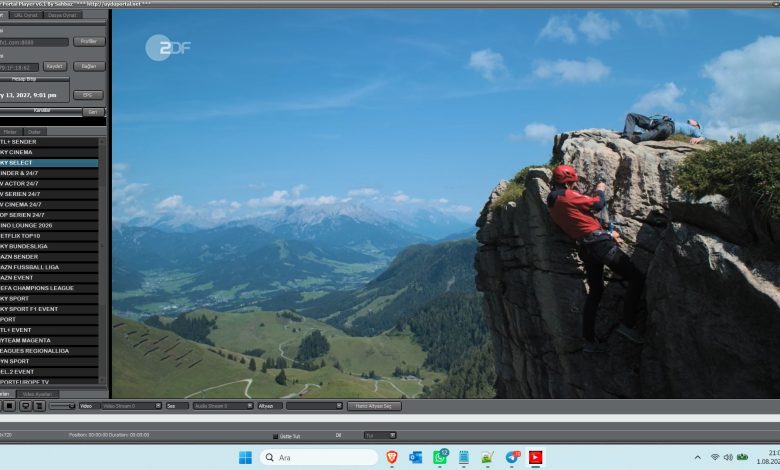Switch to the Dosya Oynat tab
This screenshot has height=470, width=780.
[63, 15]
